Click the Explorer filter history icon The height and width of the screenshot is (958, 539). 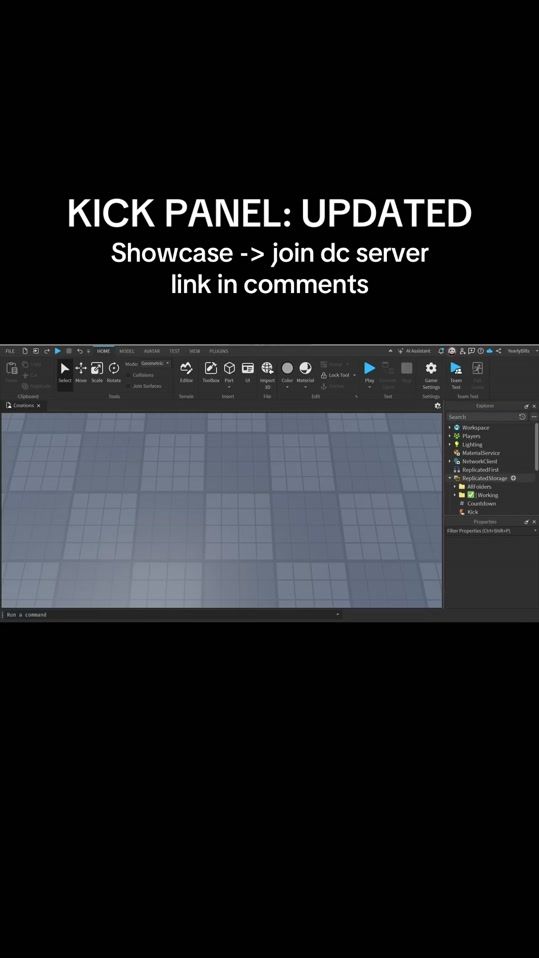[522, 417]
